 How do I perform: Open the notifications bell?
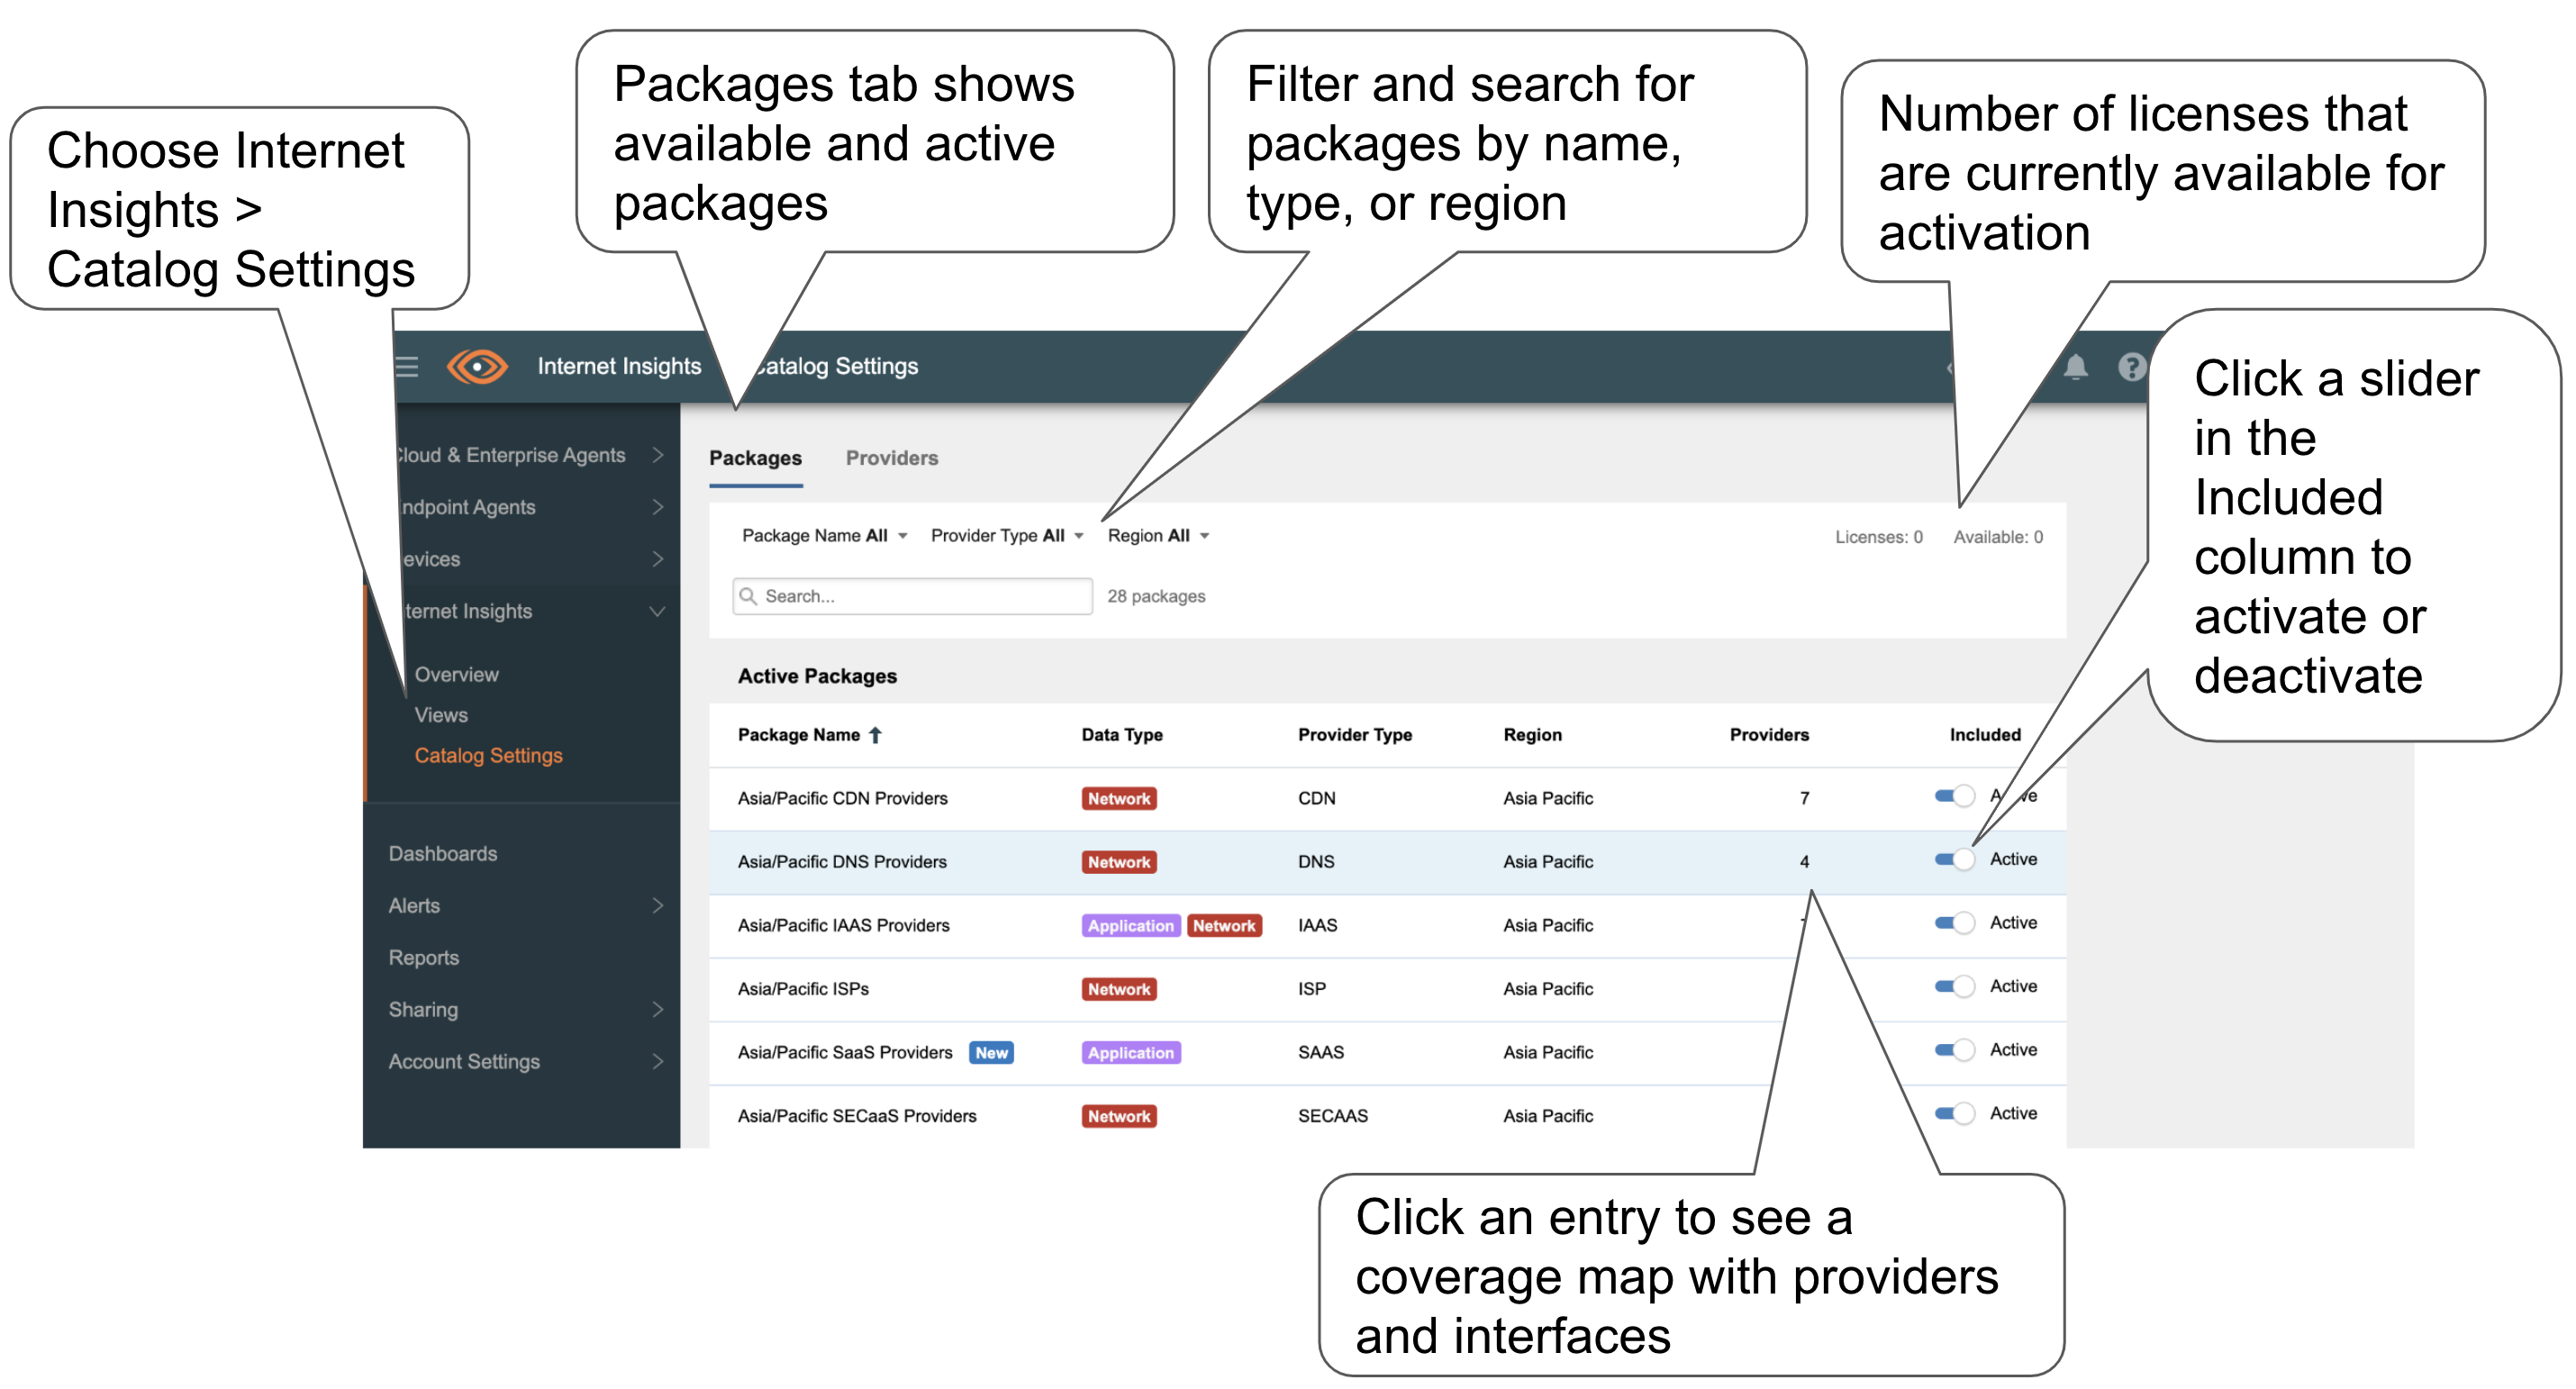(x=2076, y=368)
